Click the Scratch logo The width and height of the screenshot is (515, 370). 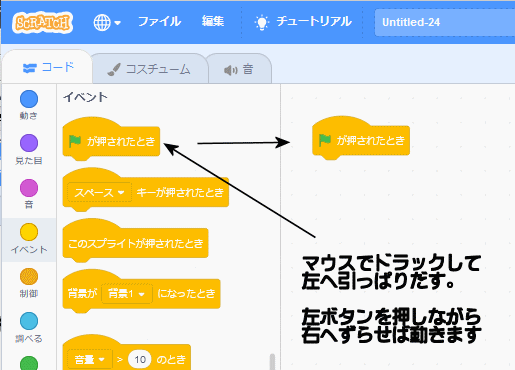42,23
